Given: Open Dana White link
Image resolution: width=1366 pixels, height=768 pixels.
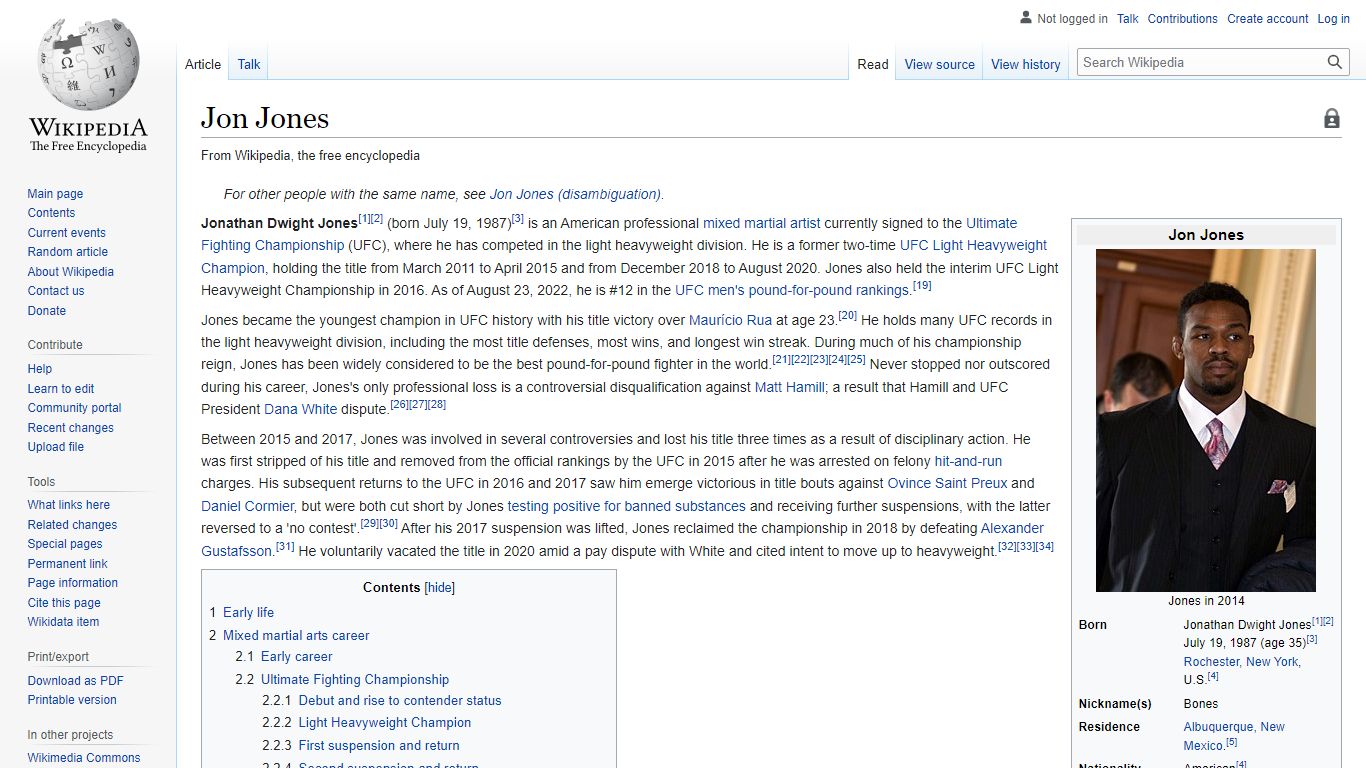Looking at the screenshot, I should pos(299,409).
